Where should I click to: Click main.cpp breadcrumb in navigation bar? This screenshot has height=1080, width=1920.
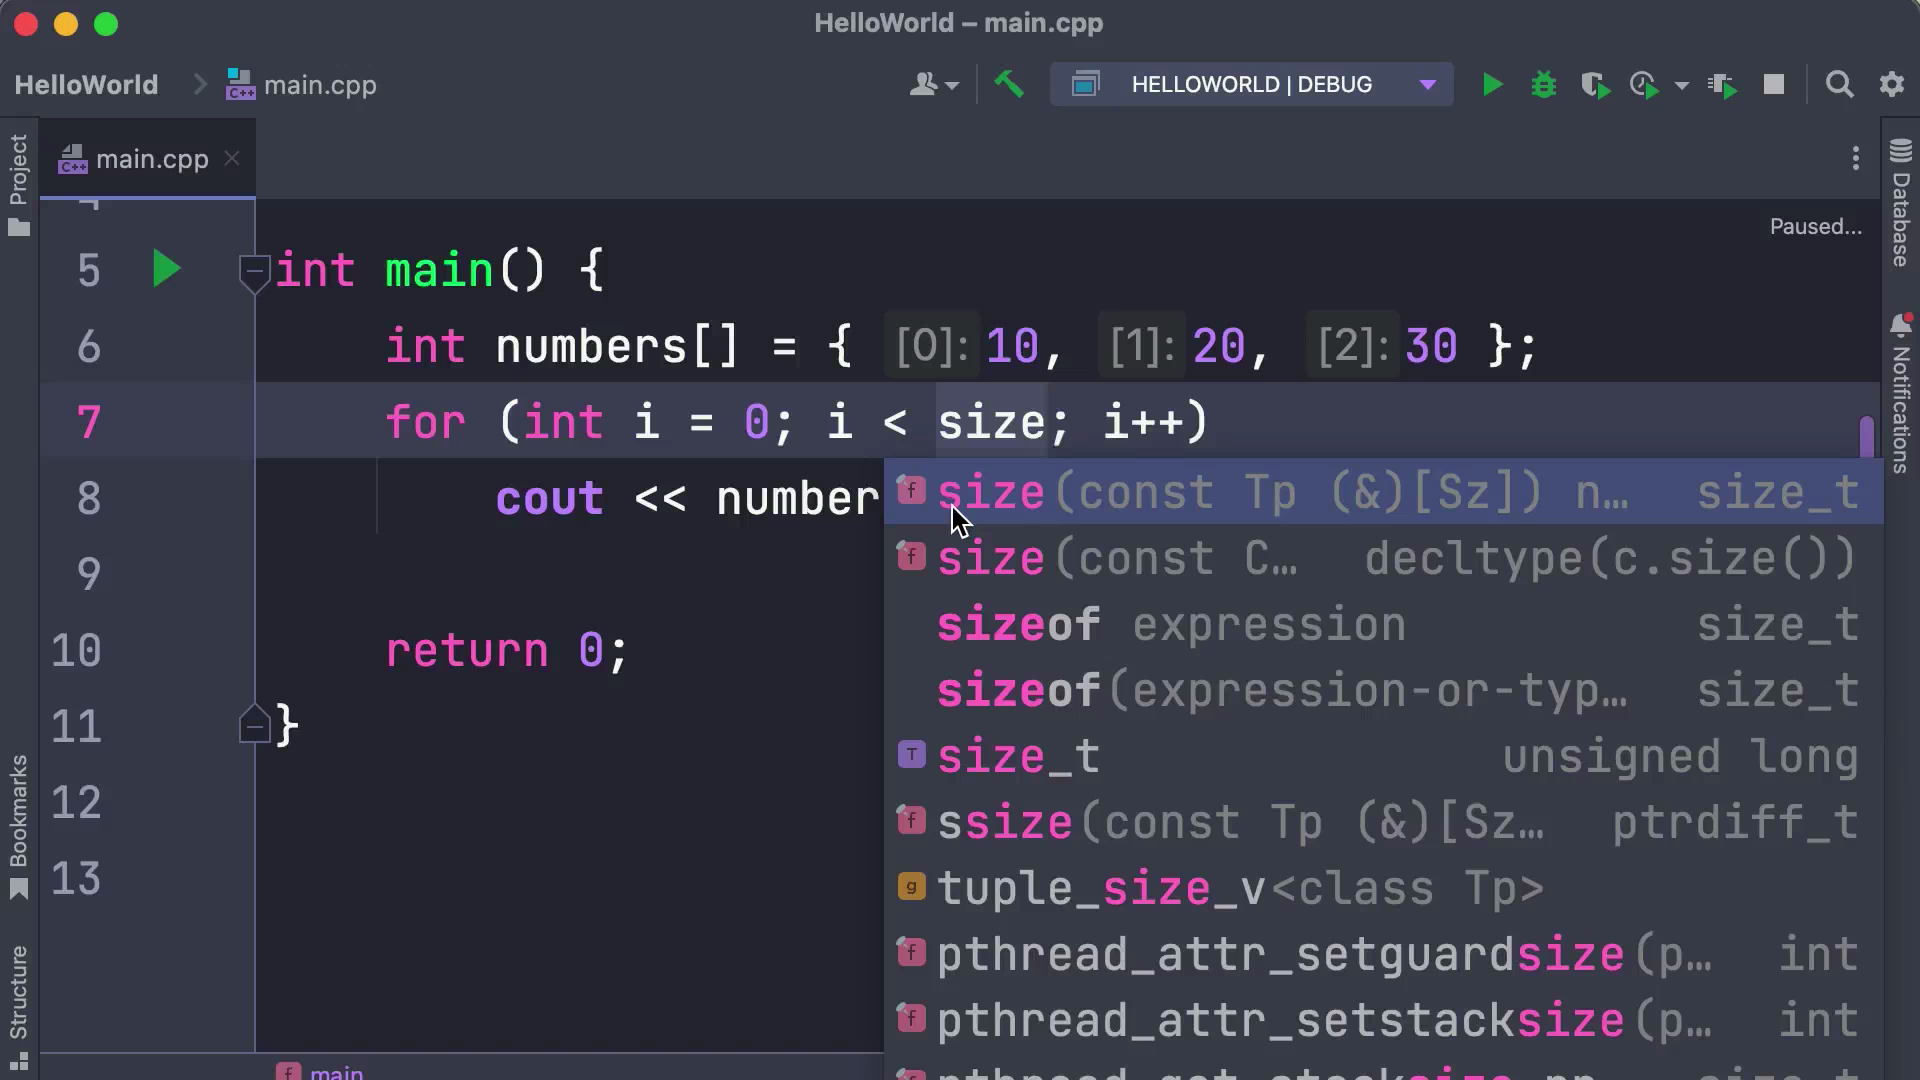301,85
